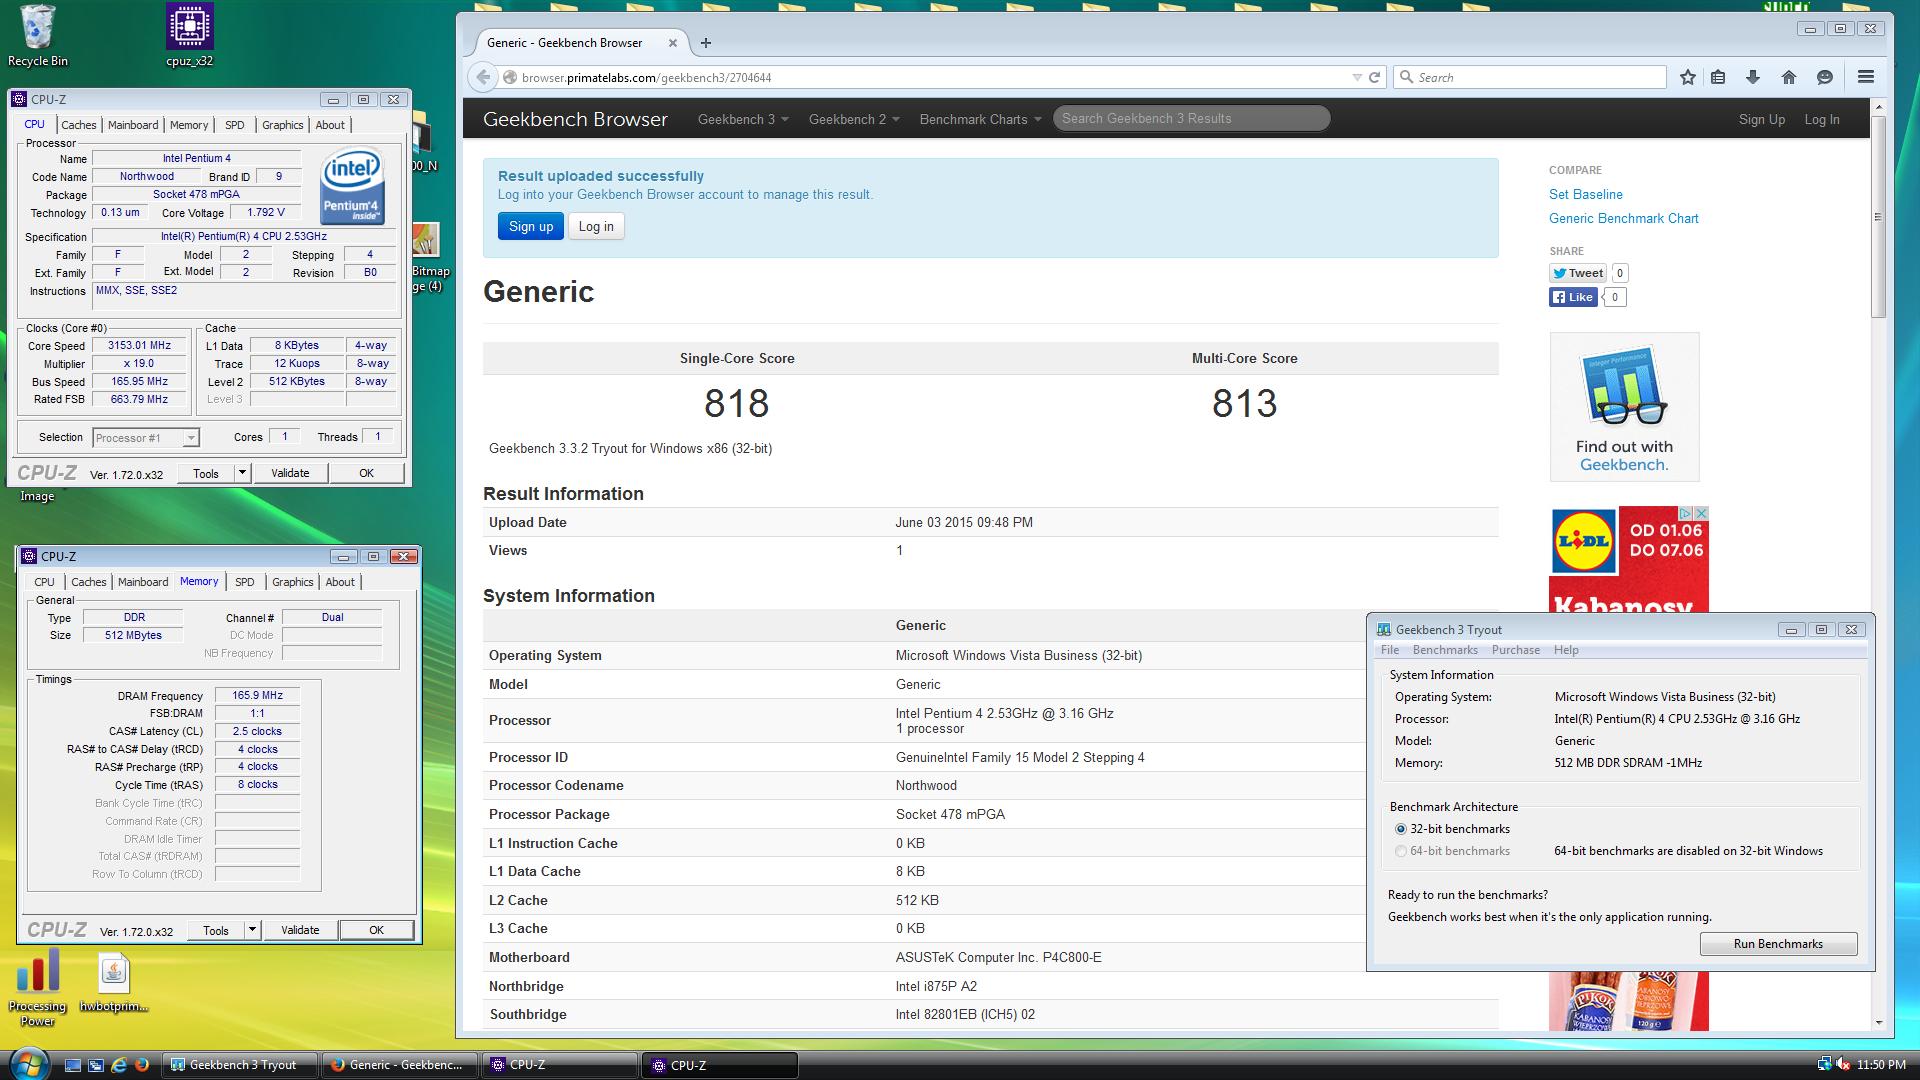Switch to Mainboard tab in upper CPU-Z
The height and width of the screenshot is (1080, 1920).
coord(133,125)
